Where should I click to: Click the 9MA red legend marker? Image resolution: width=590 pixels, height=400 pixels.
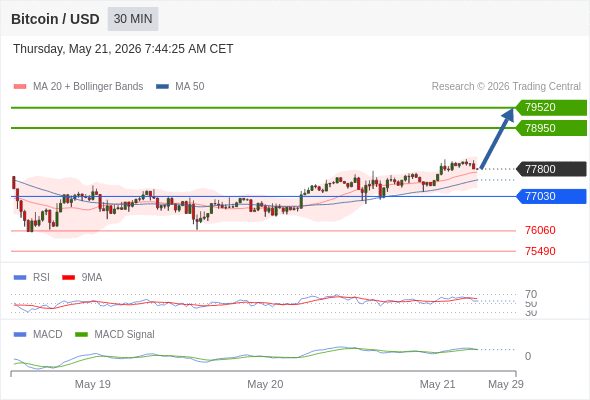68,278
